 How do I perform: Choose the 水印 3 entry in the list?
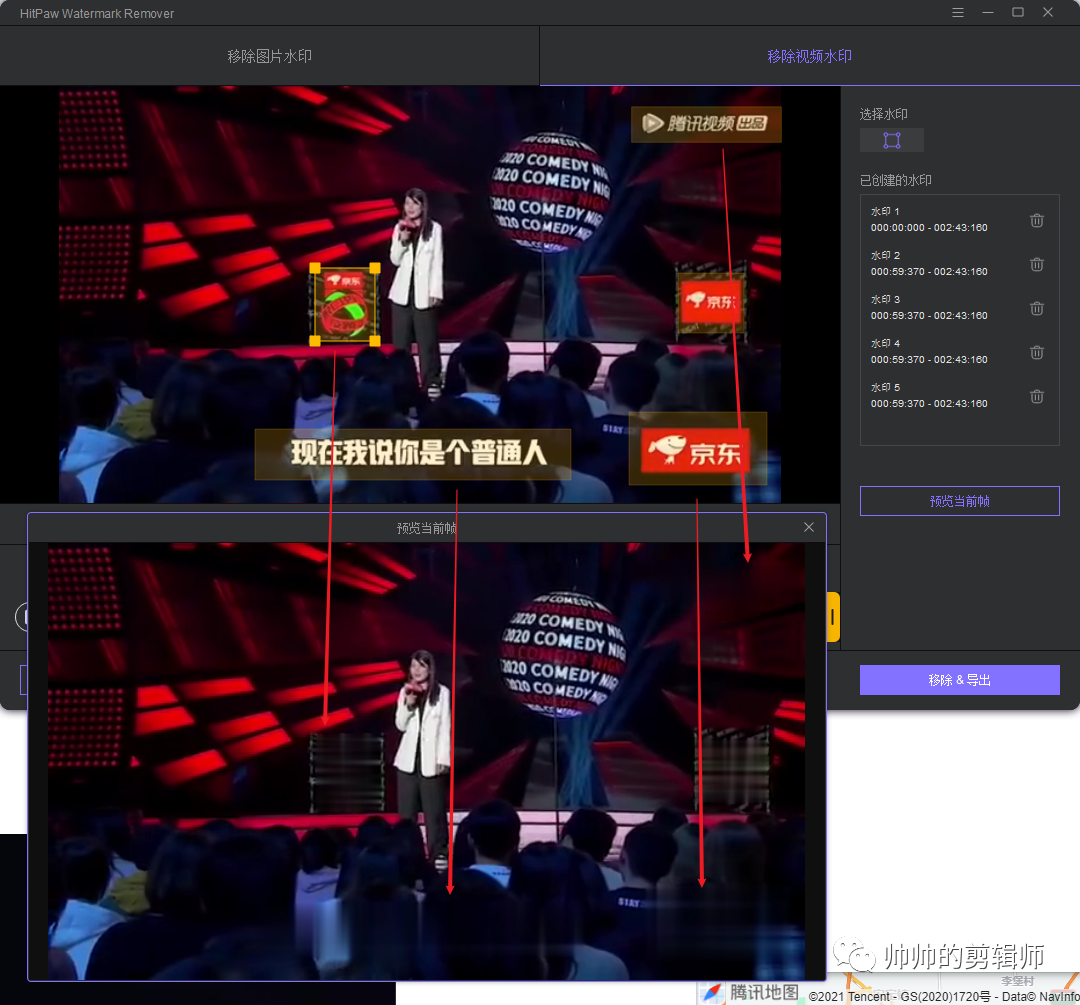coord(959,307)
